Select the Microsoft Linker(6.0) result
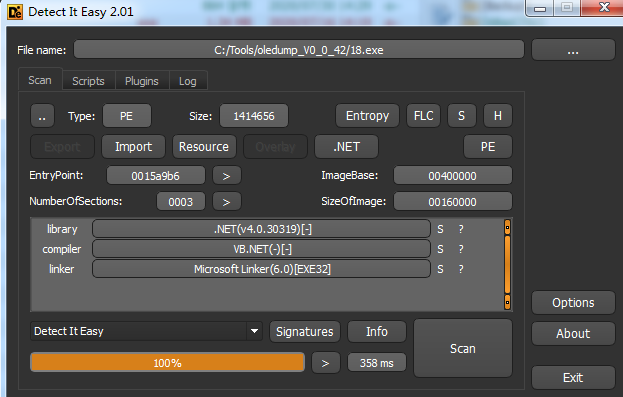This screenshot has width=623, height=397. pos(261,269)
